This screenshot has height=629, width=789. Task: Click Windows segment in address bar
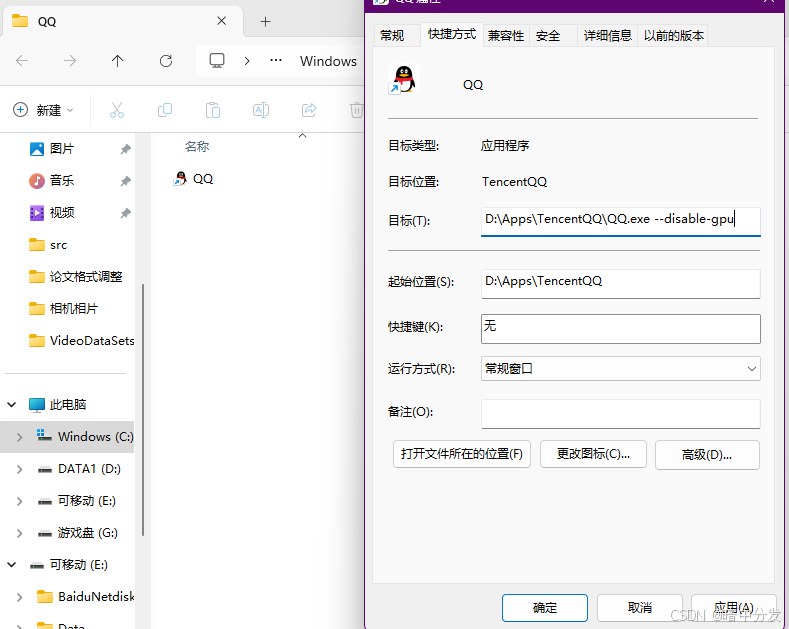[328, 61]
